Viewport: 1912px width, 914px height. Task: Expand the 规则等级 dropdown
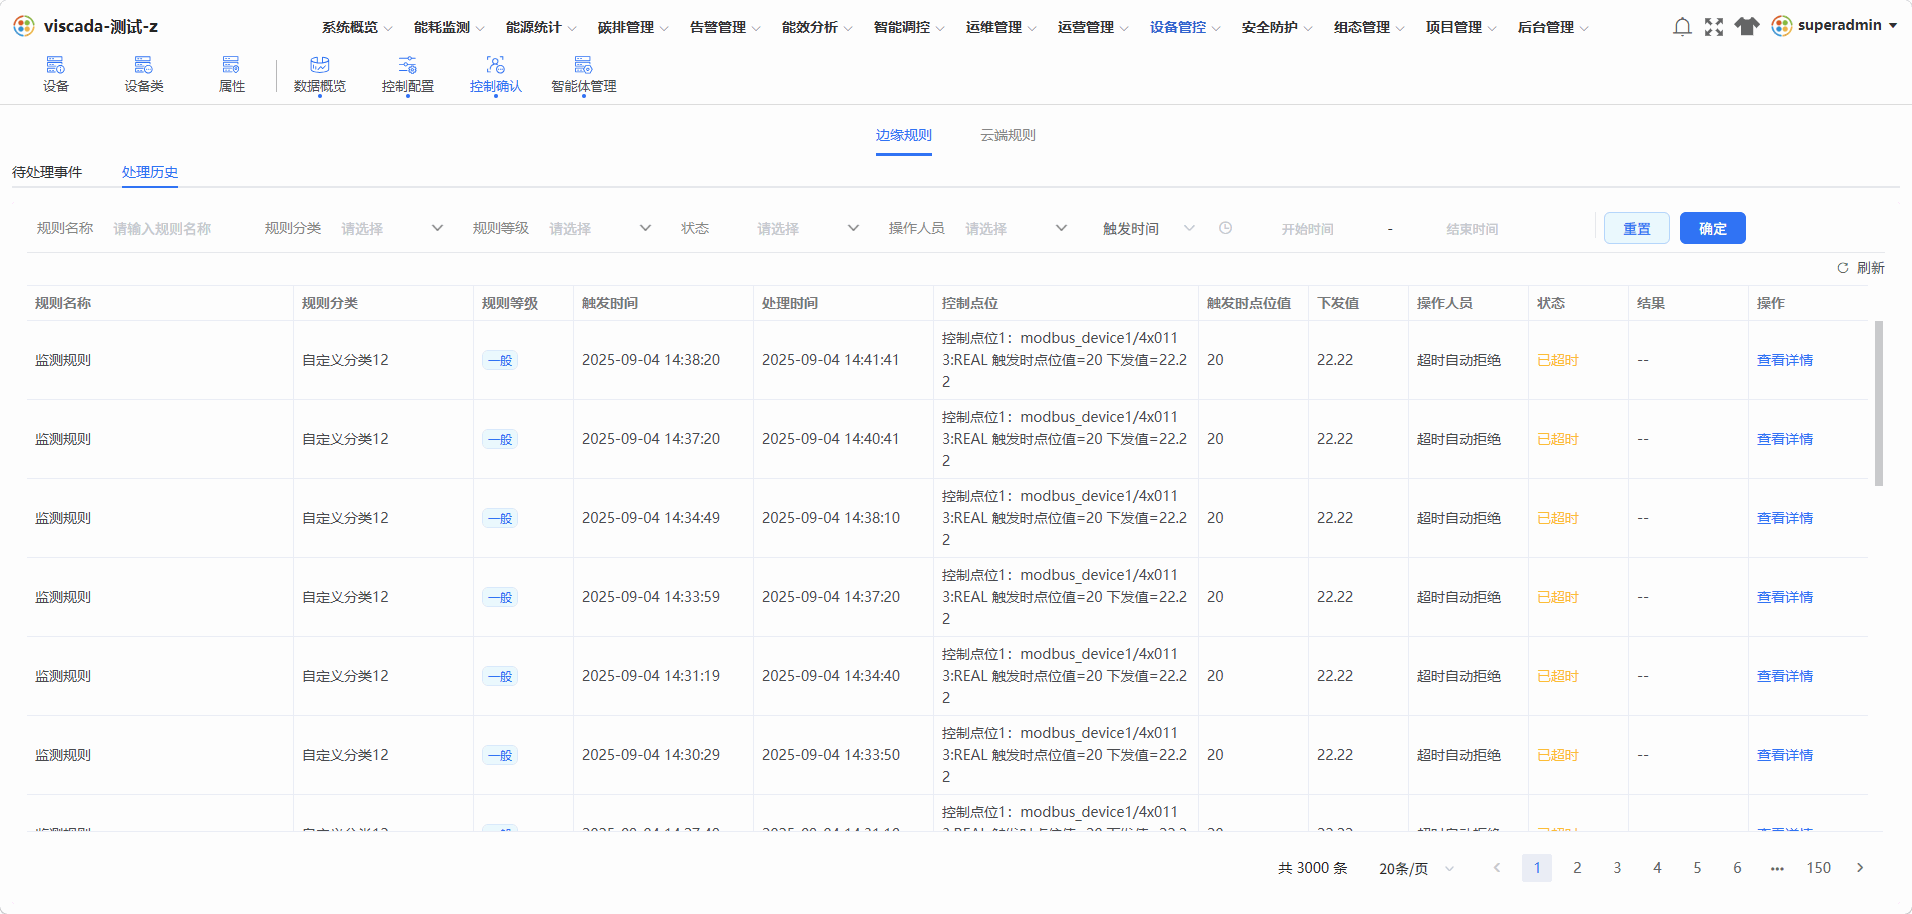(600, 229)
